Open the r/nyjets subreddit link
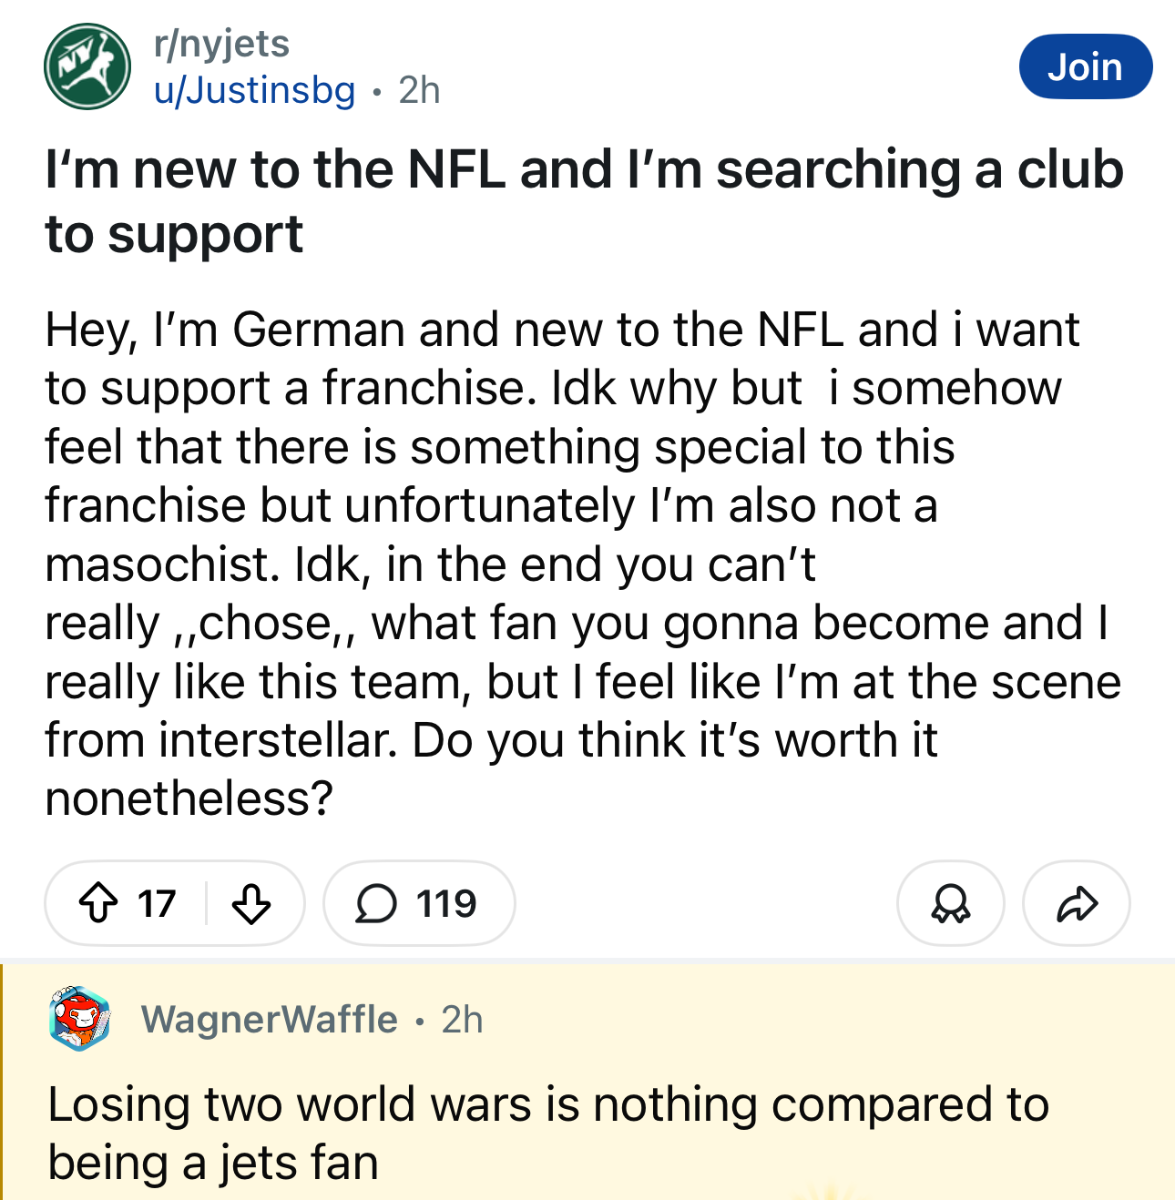Screen dimensions: 1175x1200 coord(221,43)
